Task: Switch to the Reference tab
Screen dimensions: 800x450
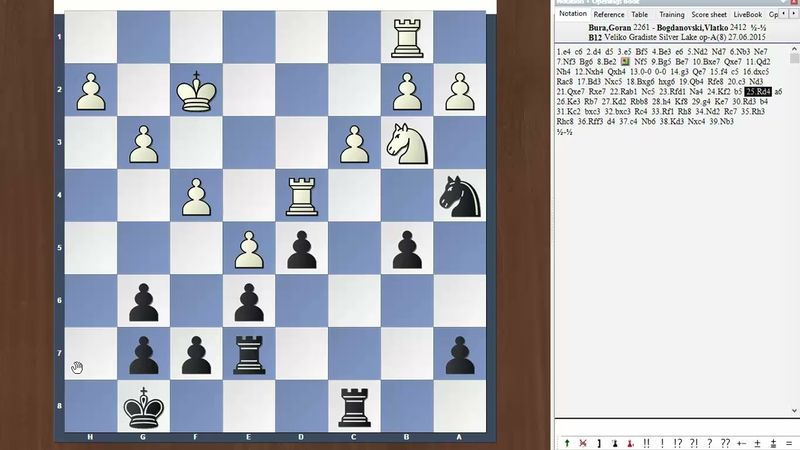Action: click(x=608, y=15)
